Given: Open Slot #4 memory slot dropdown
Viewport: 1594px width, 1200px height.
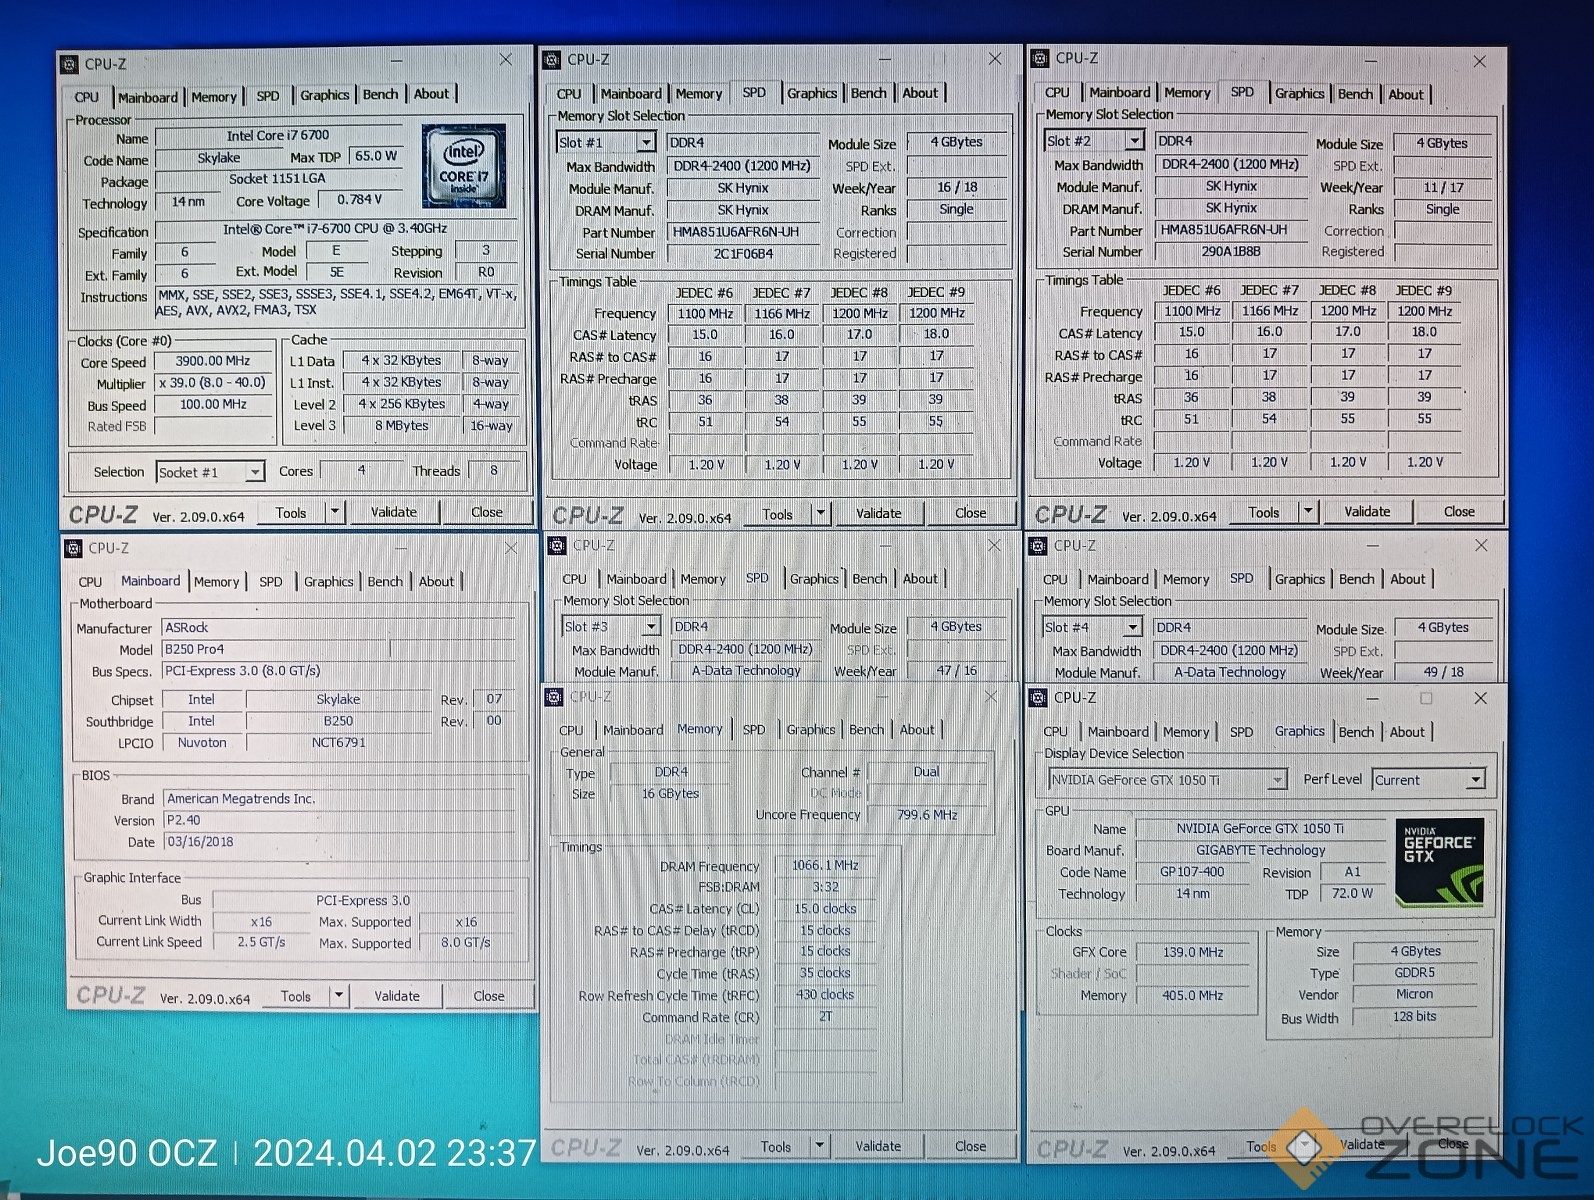Looking at the screenshot, I should (x=1132, y=627).
